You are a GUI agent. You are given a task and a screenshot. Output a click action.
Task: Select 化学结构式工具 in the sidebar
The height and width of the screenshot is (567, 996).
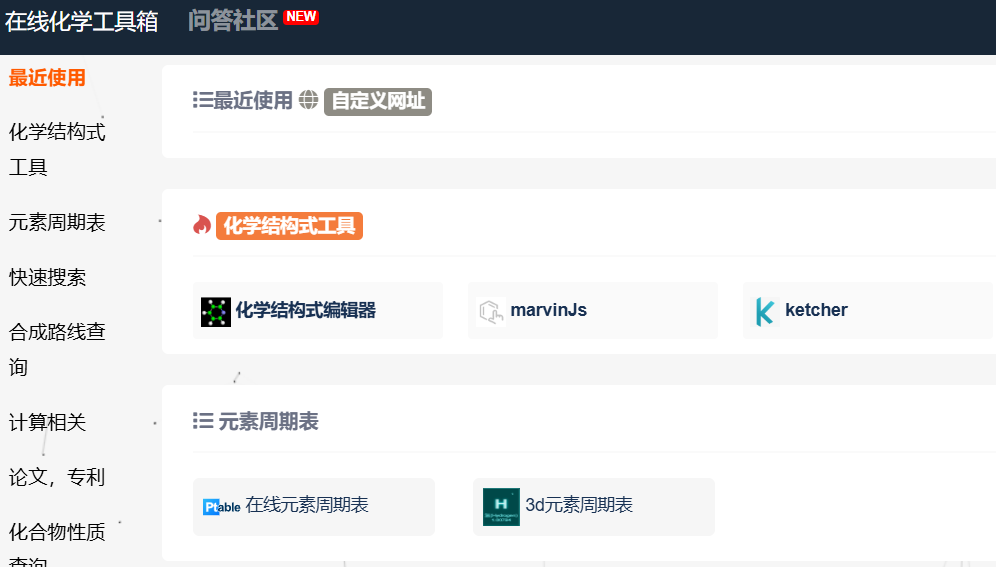point(57,149)
